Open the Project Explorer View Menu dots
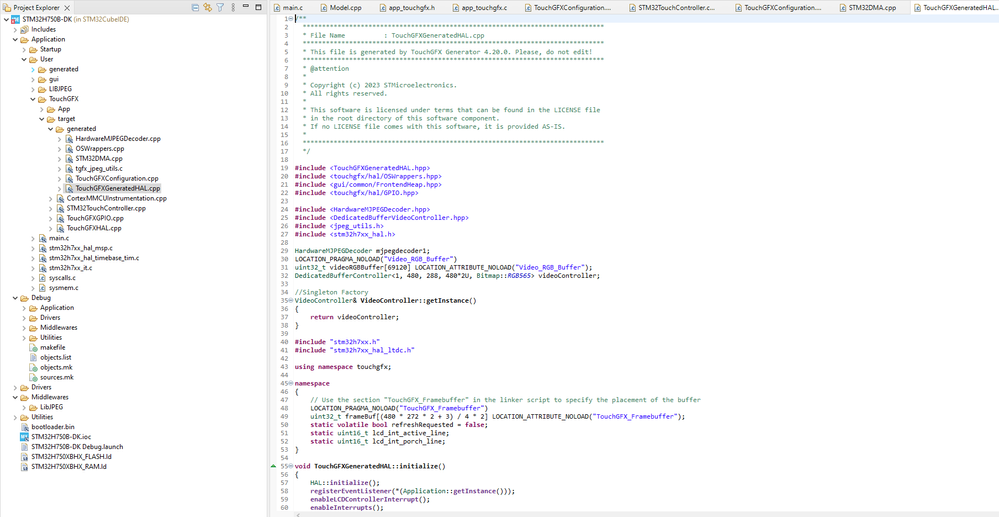999x517 pixels. pos(232,8)
